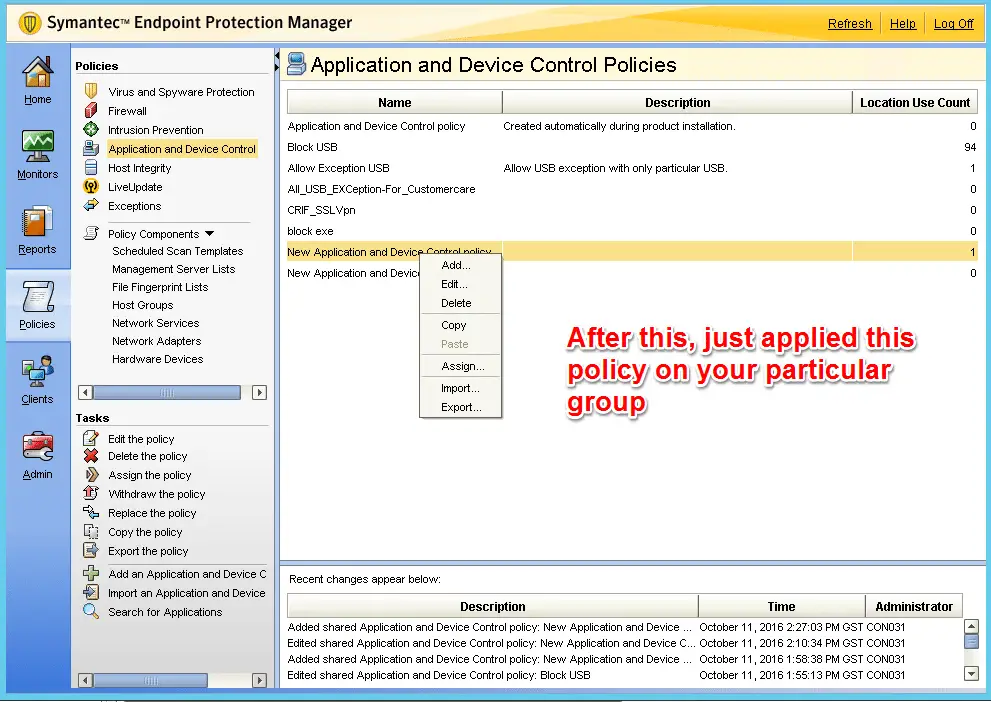
Task: Click the Firewall policy icon
Action: [91, 111]
